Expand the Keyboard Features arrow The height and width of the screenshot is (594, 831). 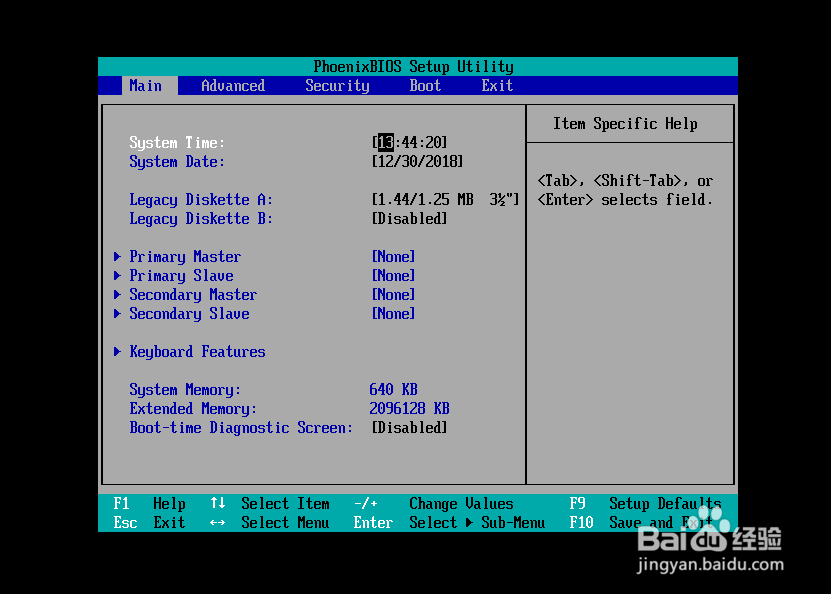pyautogui.click(x=117, y=352)
